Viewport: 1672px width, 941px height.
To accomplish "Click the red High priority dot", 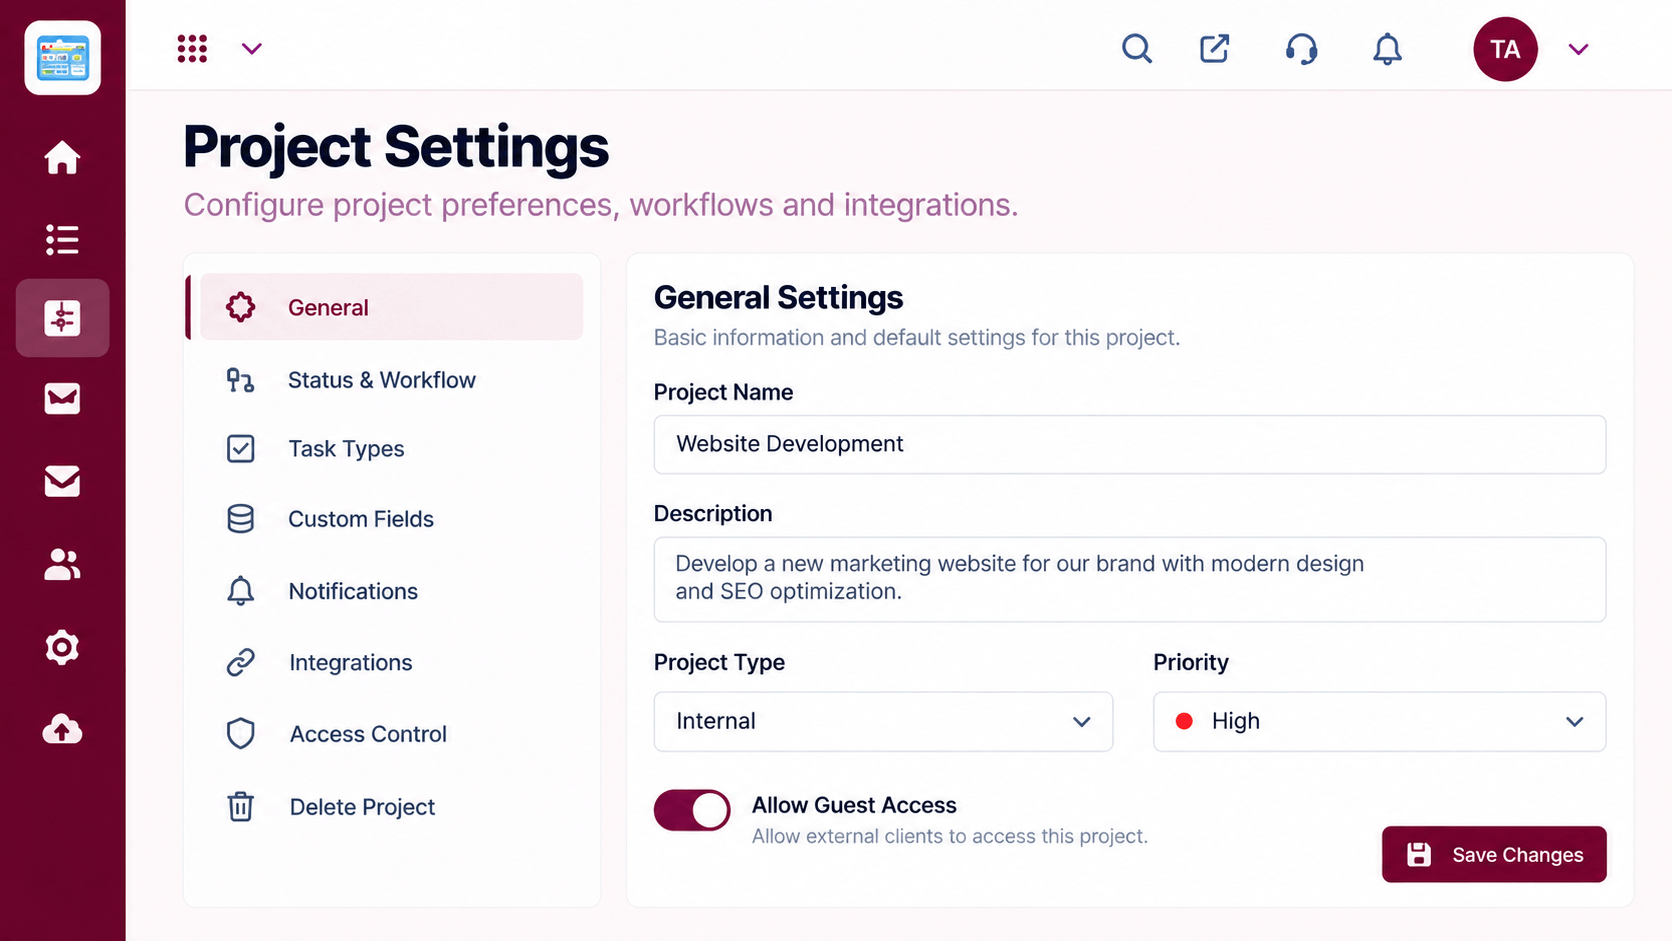I will [1184, 721].
